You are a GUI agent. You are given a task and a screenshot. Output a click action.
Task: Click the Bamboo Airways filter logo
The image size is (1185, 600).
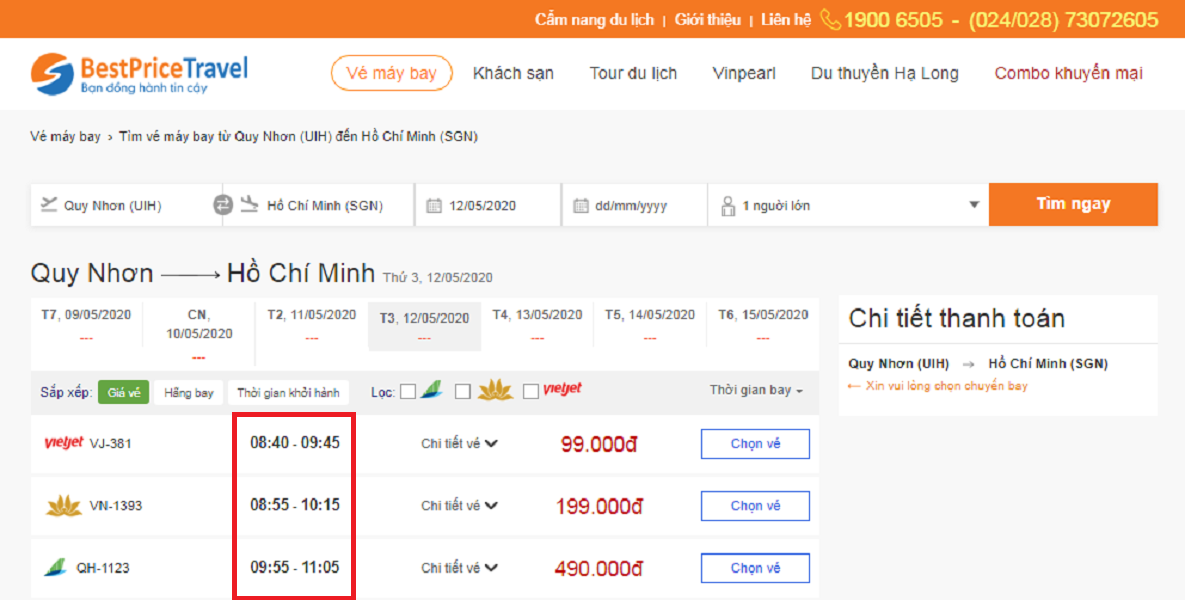432,390
